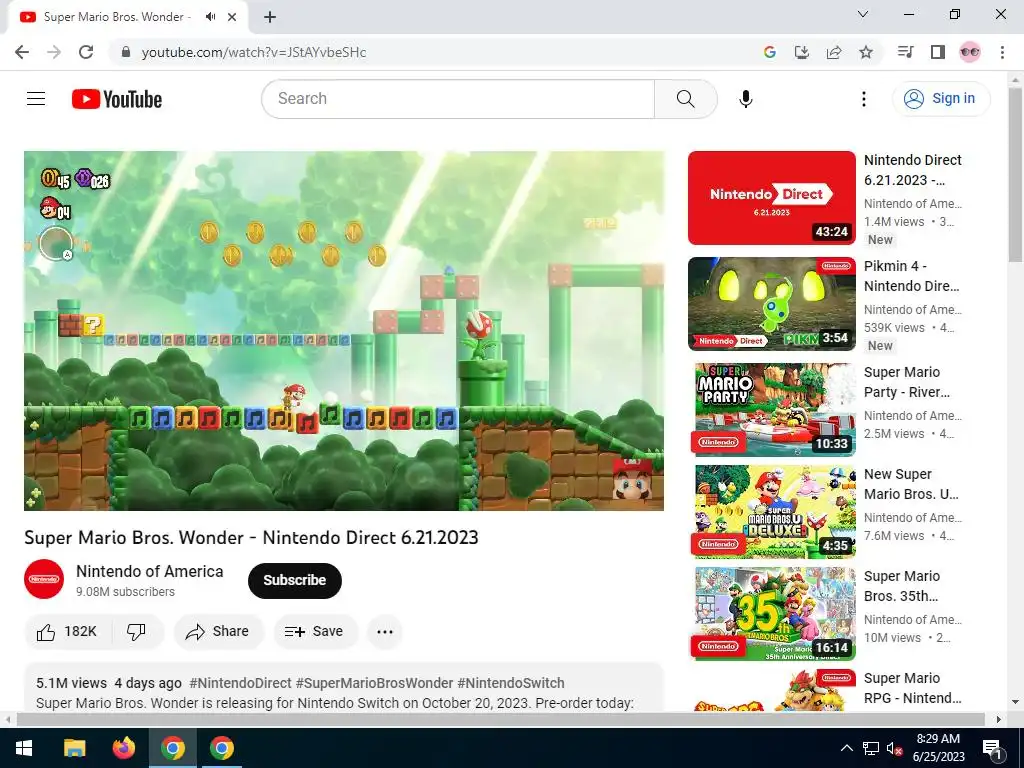Screen dimensions: 1024x768
Task: Open the Chrome side panel
Action: 938,52
